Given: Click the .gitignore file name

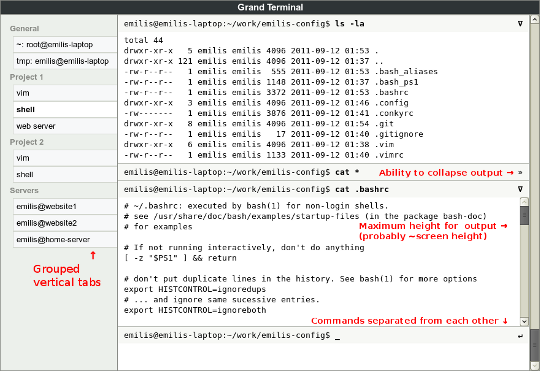Looking at the screenshot, I should (x=399, y=134).
